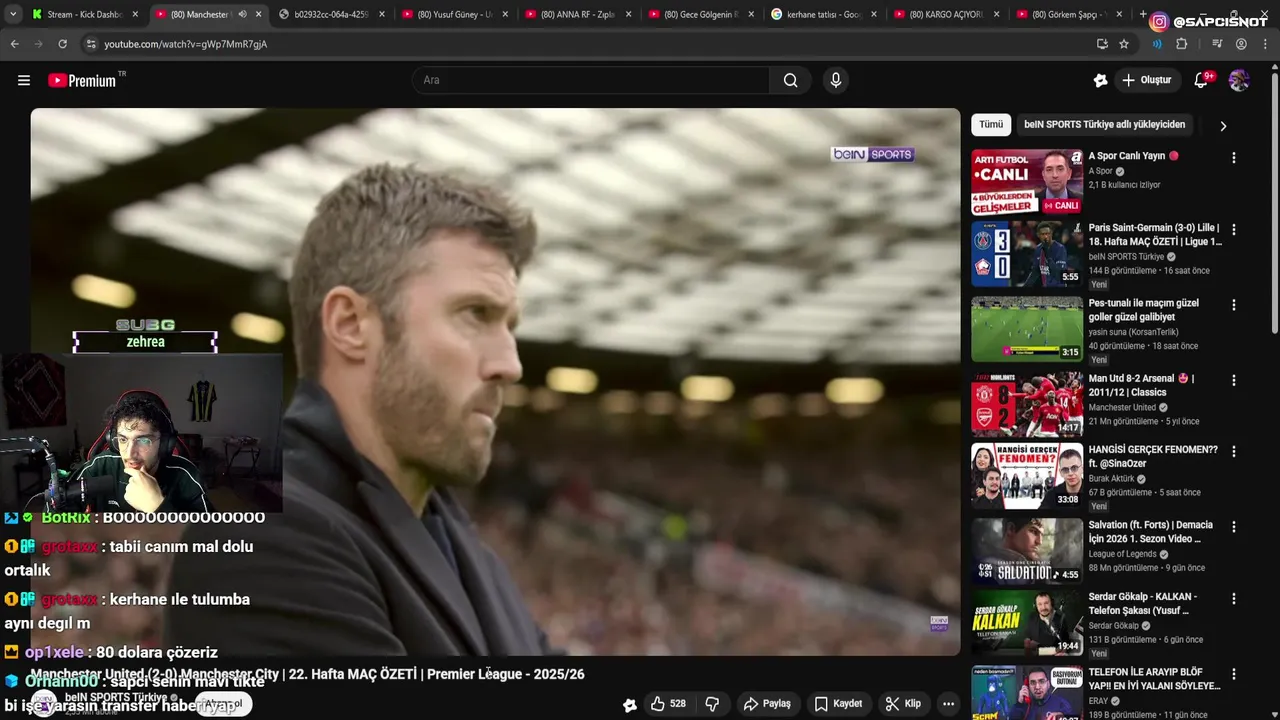Open the Man Utd 8-2 Arsenal thumbnail

pos(1027,404)
